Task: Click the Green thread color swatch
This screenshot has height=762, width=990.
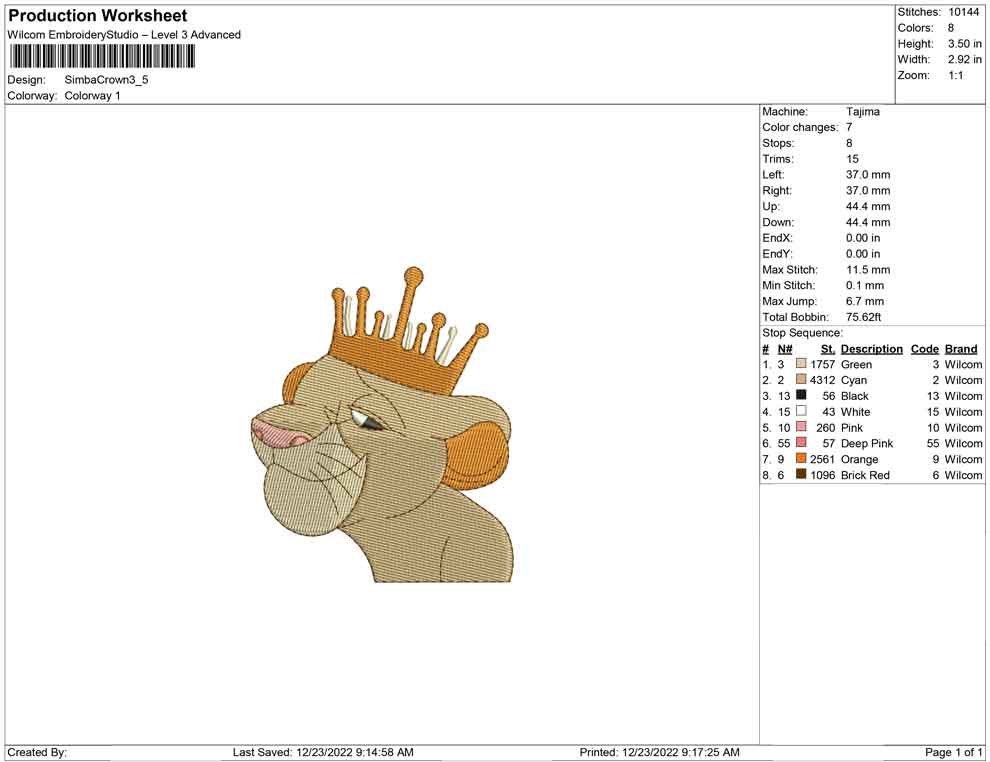Action: click(x=800, y=364)
